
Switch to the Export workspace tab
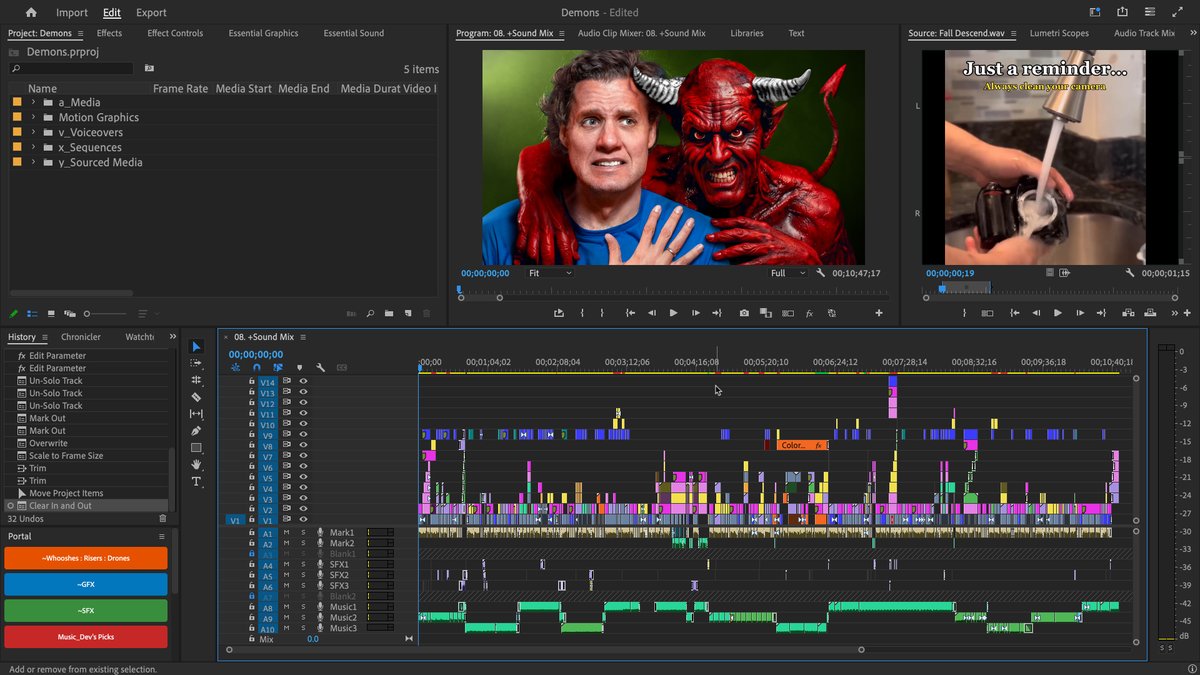(151, 13)
